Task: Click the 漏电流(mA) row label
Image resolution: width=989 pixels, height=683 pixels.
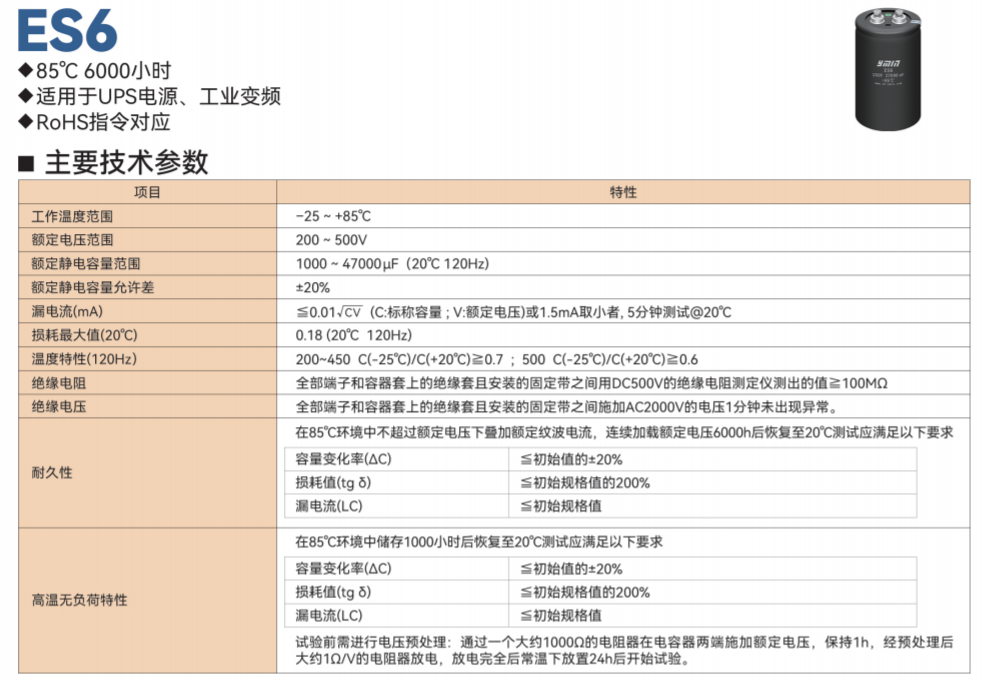Action: [68, 312]
